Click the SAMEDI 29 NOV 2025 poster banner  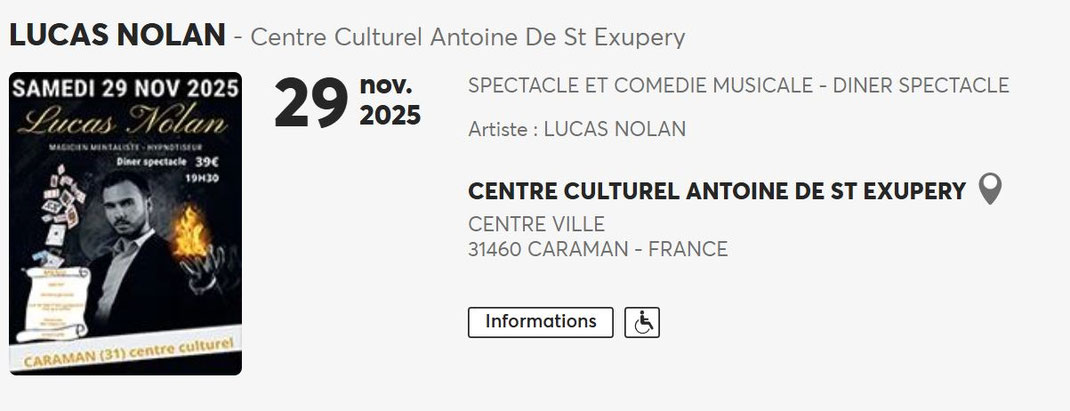coord(126,87)
